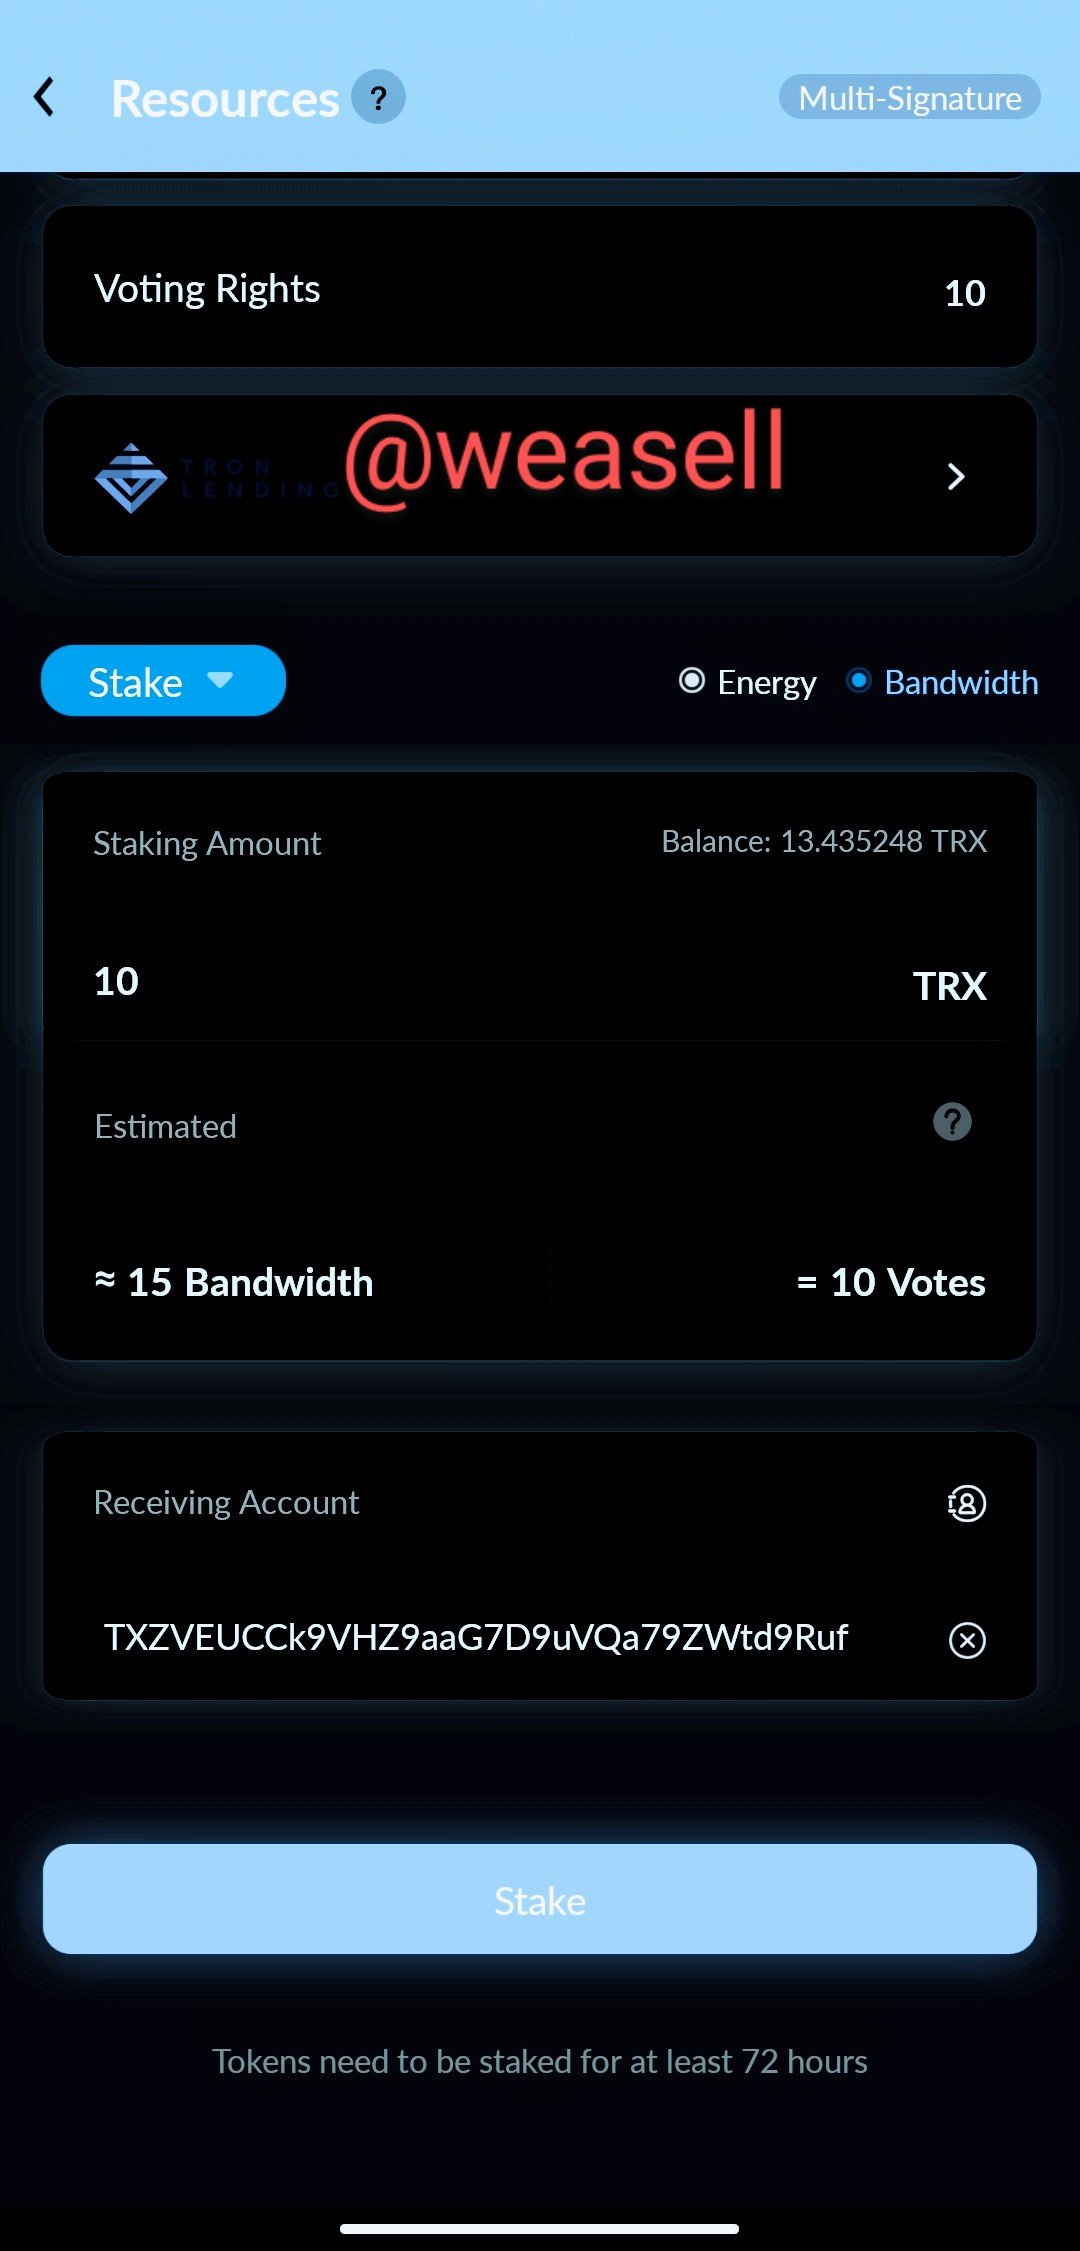Click the Stake dropdown arrow triangle
This screenshot has height=2251, width=1080.
point(220,680)
